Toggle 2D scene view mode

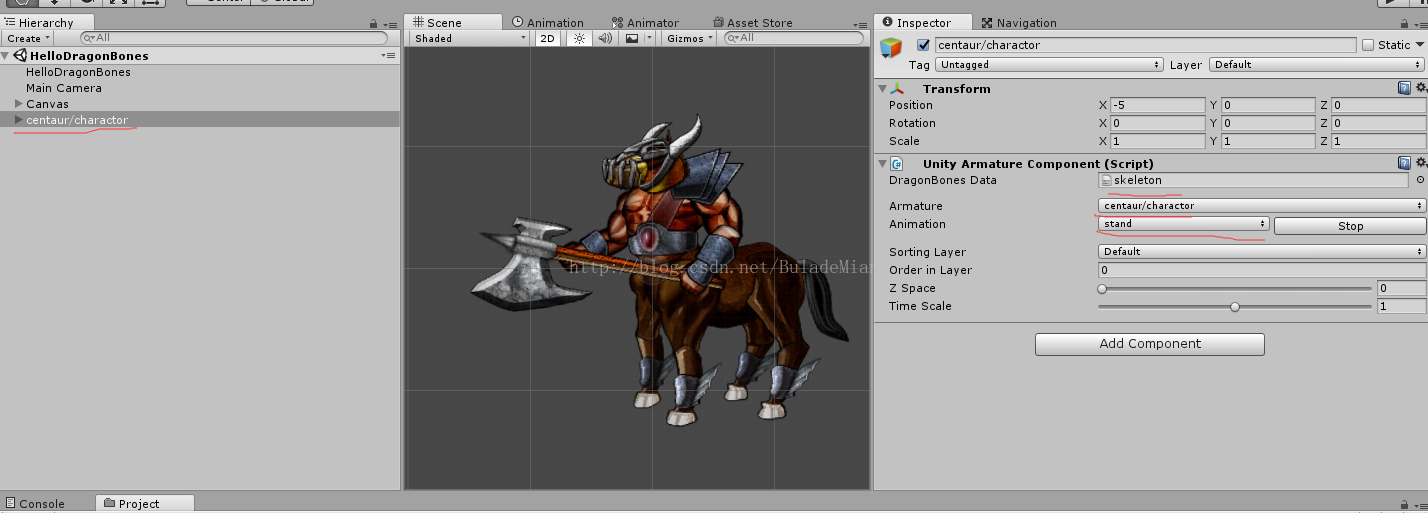pos(547,38)
